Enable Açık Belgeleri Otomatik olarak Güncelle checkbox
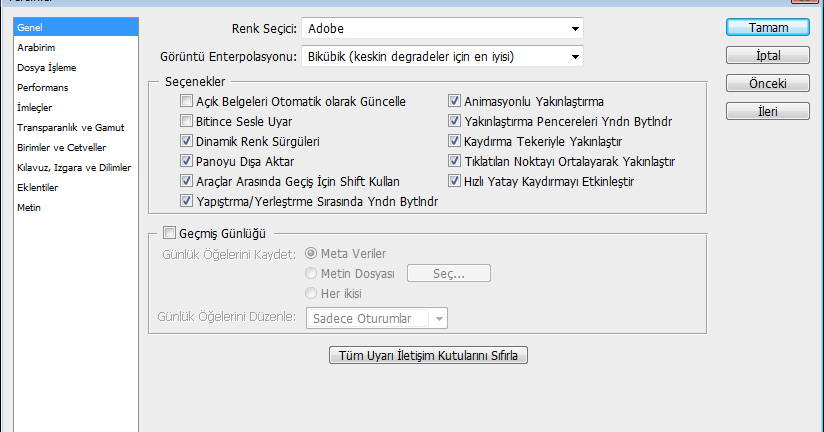Image resolution: width=824 pixels, height=432 pixels. pos(186,101)
